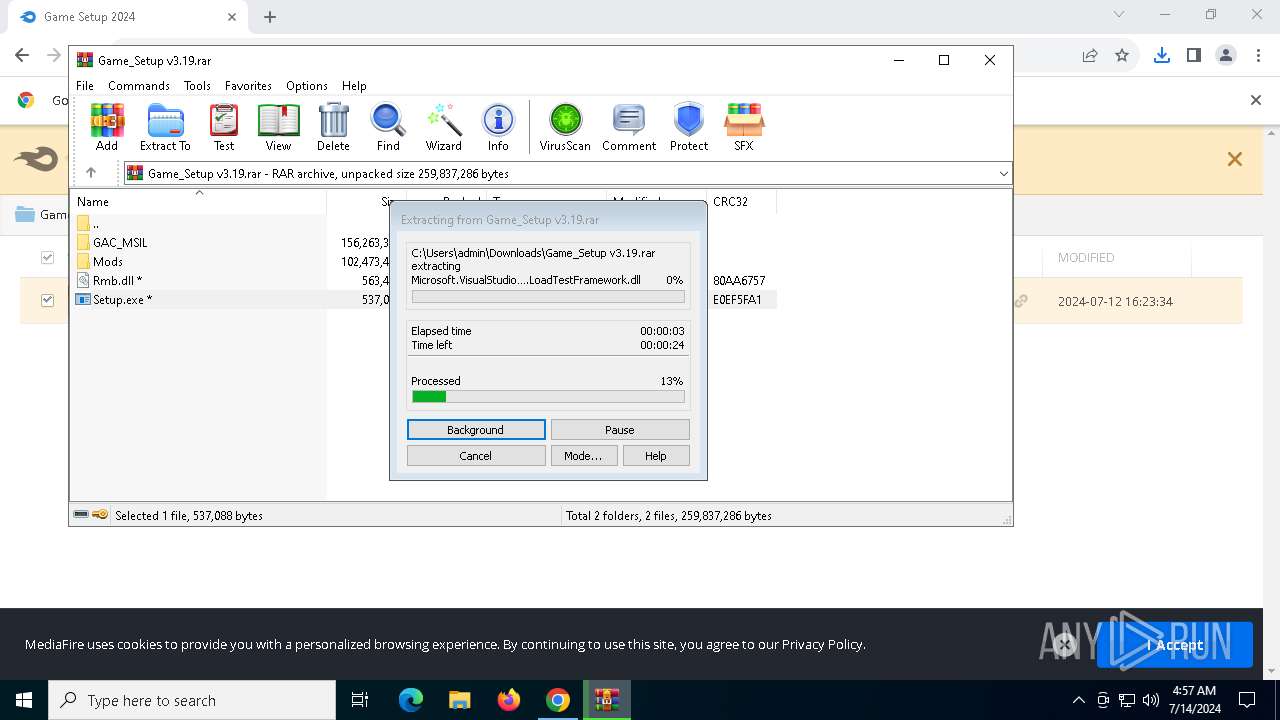Click Help button in extraction dialog
The width and height of the screenshot is (1280, 720).
pyautogui.click(x=656, y=456)
